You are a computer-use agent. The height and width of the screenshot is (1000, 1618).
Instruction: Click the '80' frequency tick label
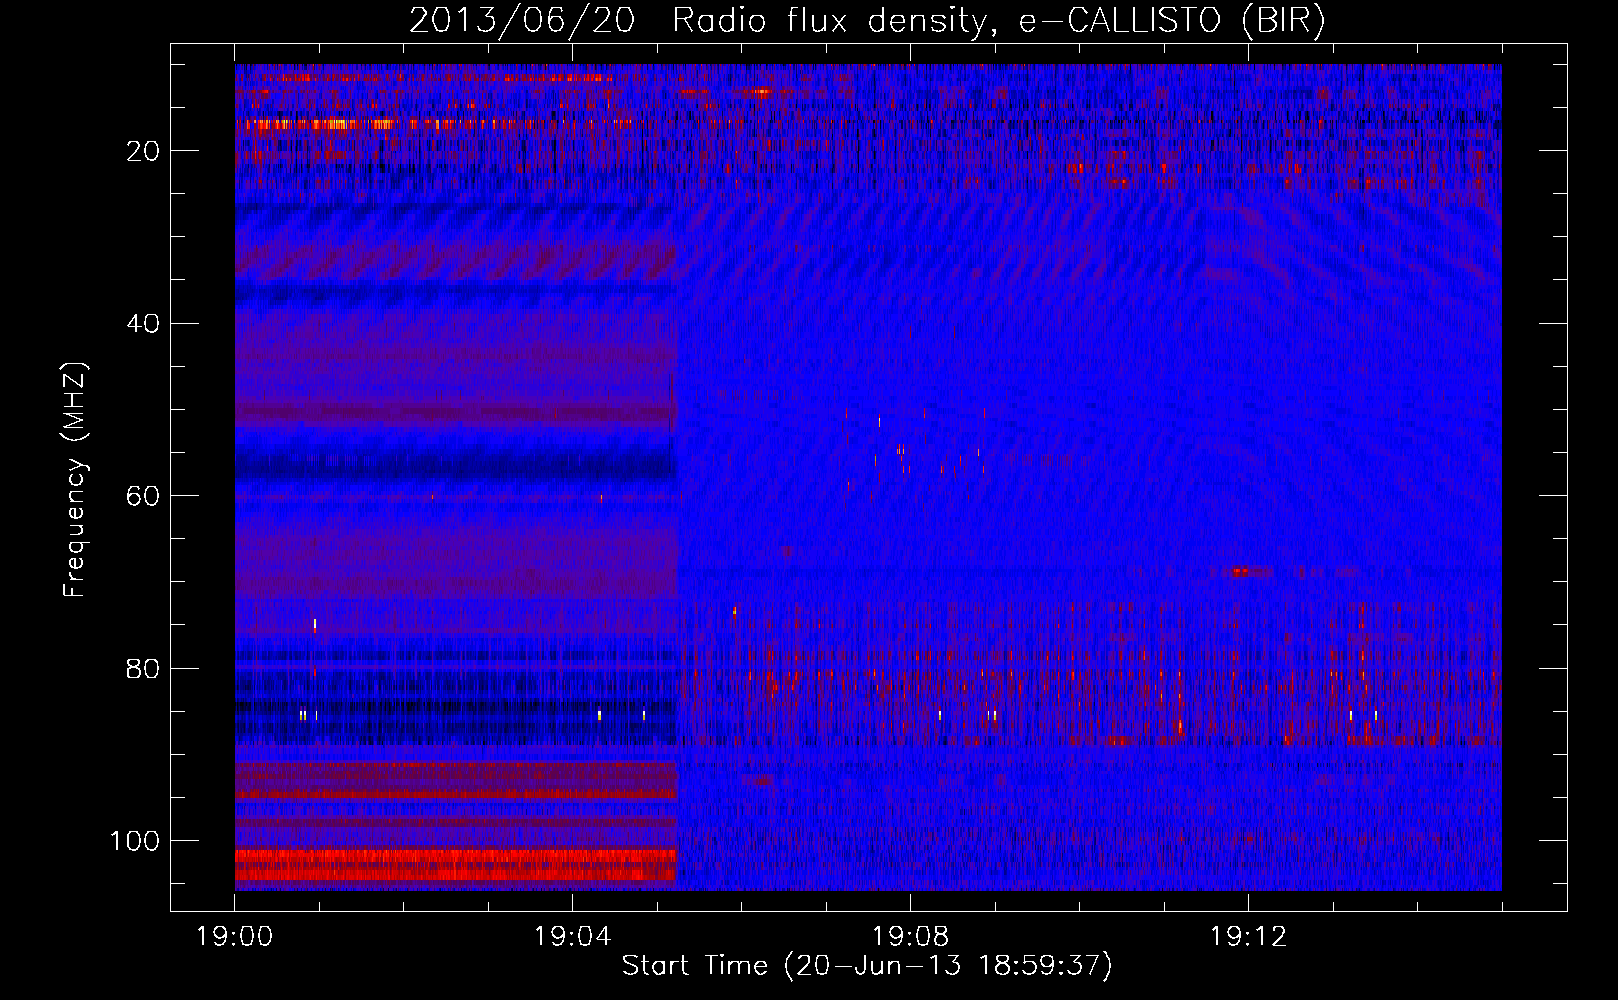click(143, 668)
